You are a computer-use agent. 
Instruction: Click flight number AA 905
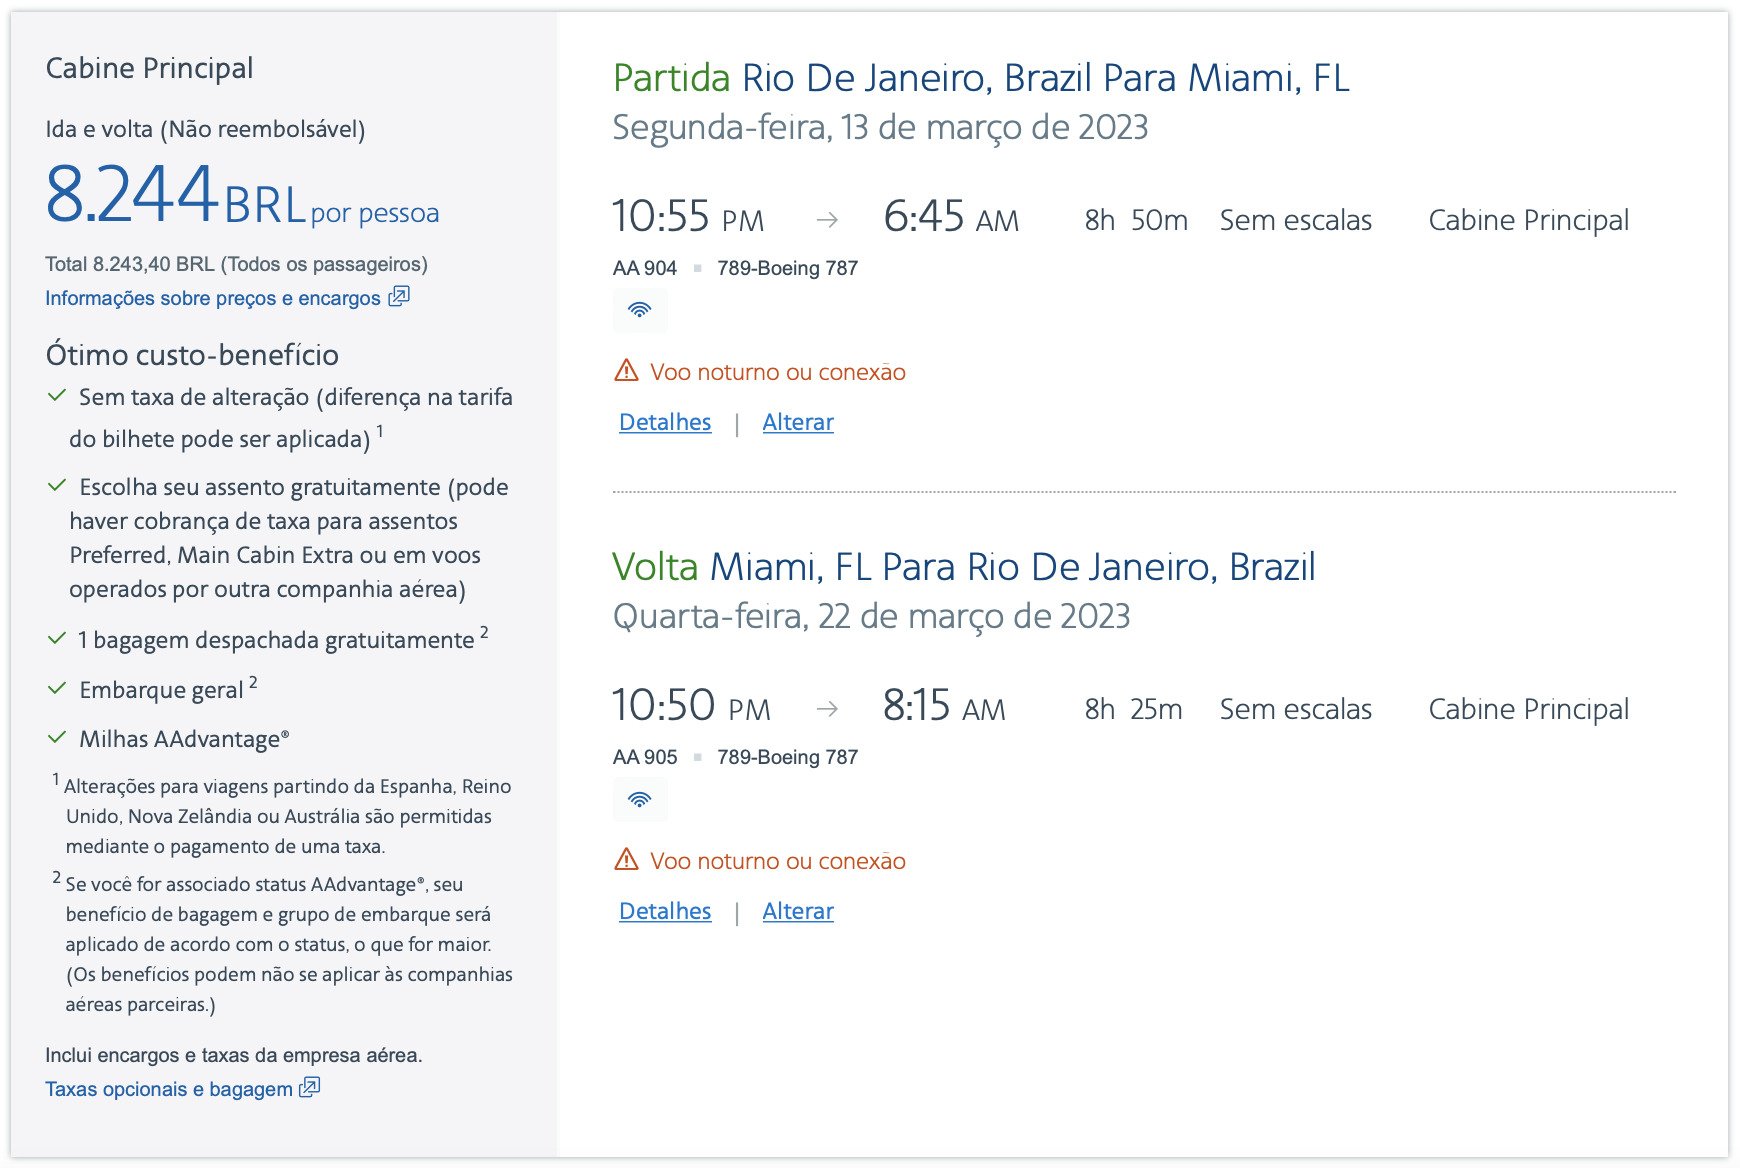(645, 757)
